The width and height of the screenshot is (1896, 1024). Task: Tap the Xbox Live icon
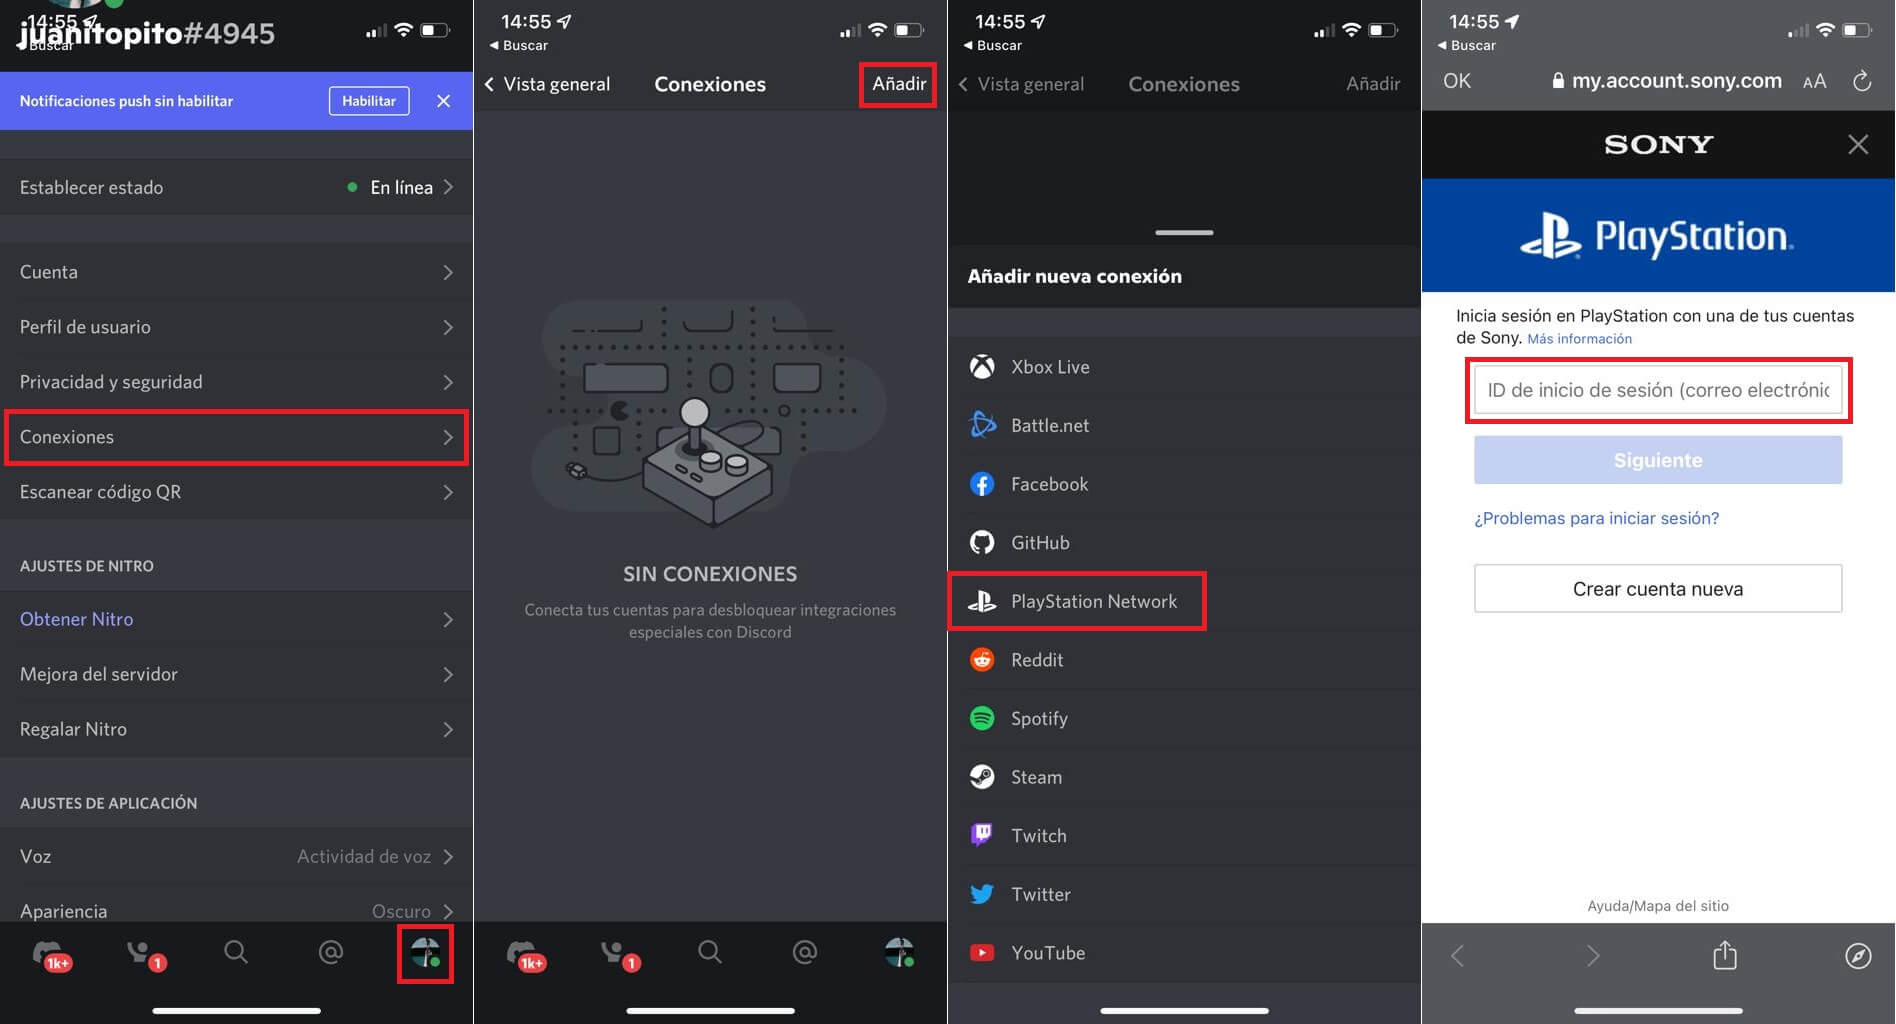982,367
